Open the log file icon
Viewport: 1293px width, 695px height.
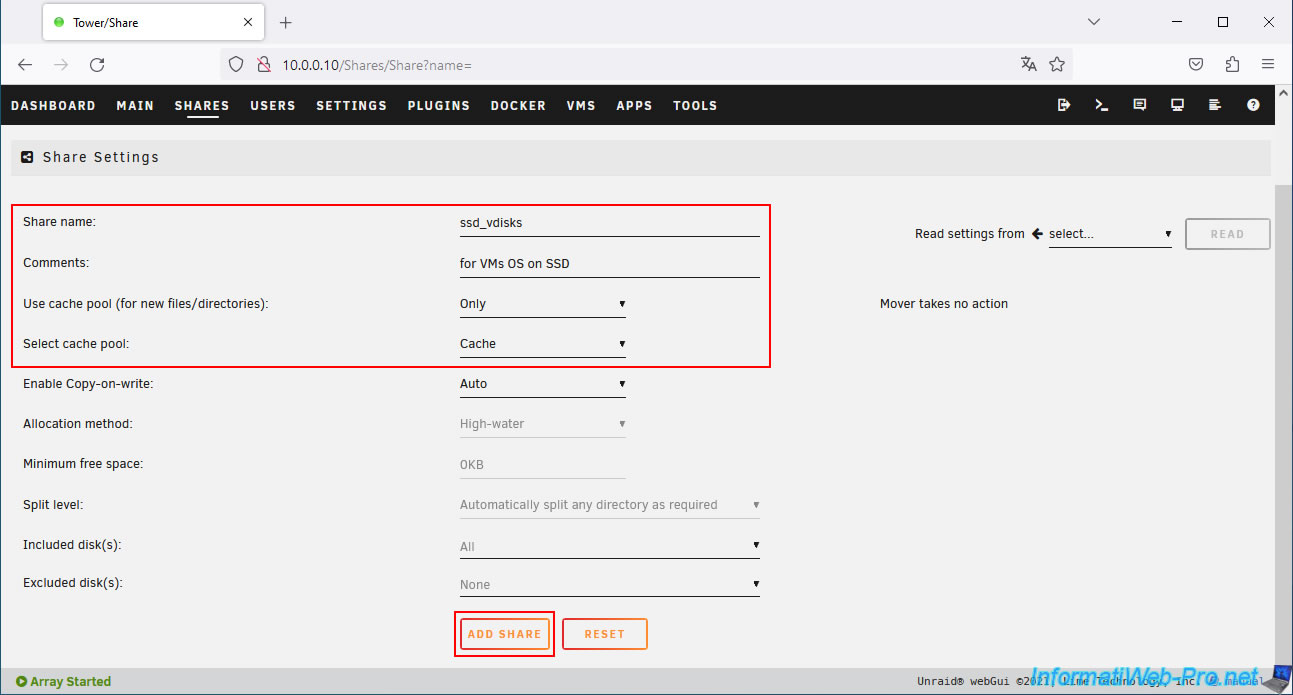pos(1215,105)
